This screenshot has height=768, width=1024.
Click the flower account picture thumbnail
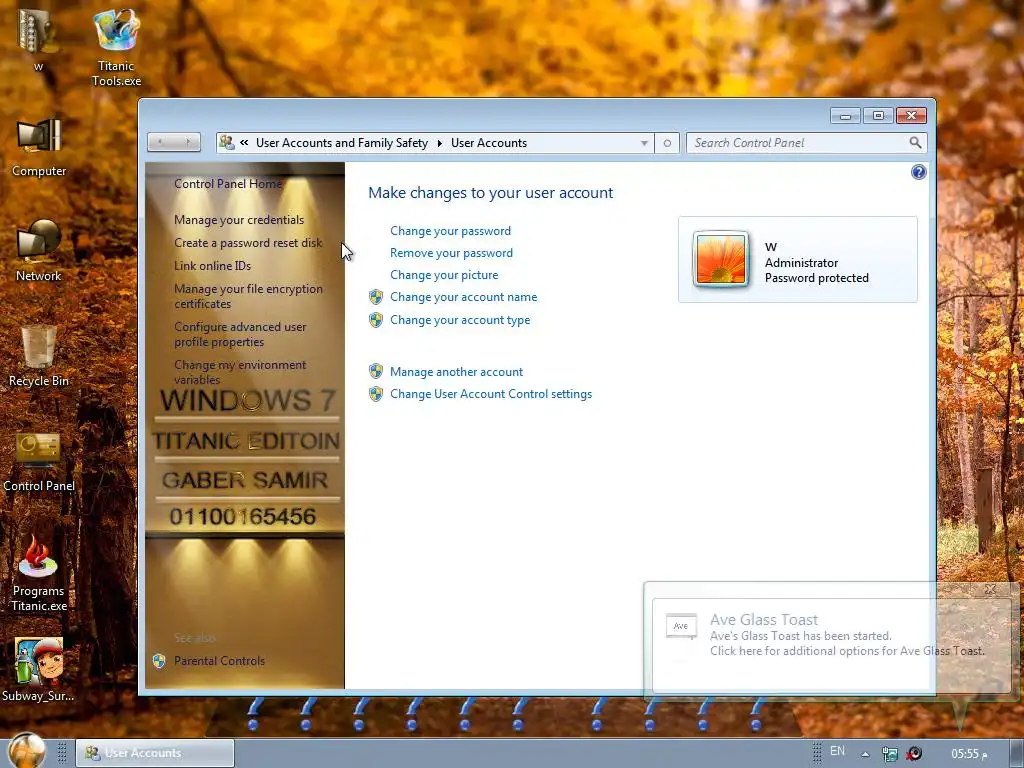[x=720, y=260]
